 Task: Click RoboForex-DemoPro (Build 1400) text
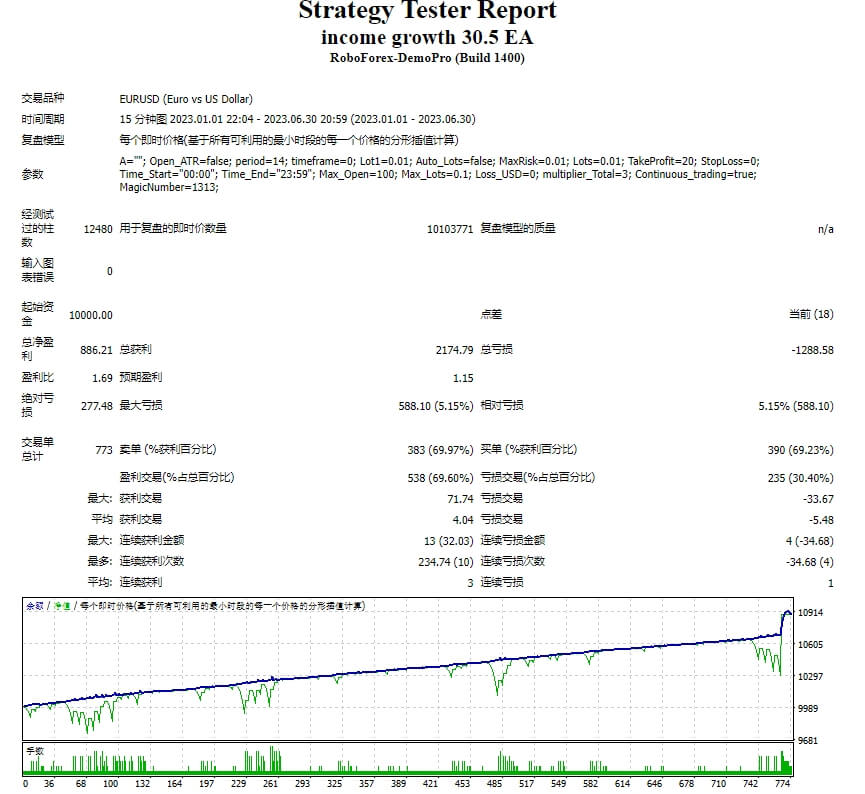tap(428, 58)
